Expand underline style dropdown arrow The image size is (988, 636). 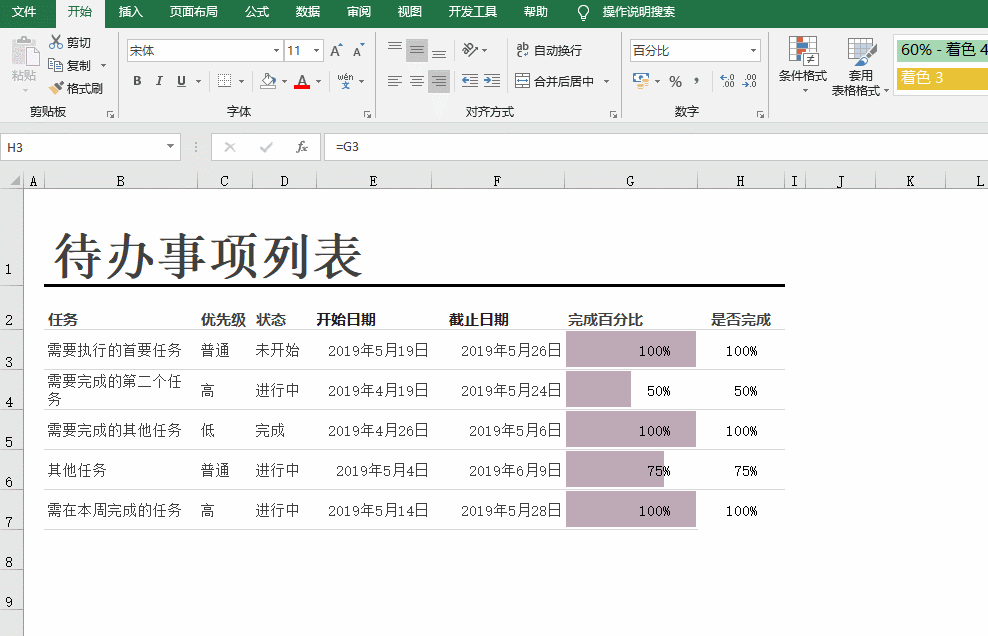(198, 81)
